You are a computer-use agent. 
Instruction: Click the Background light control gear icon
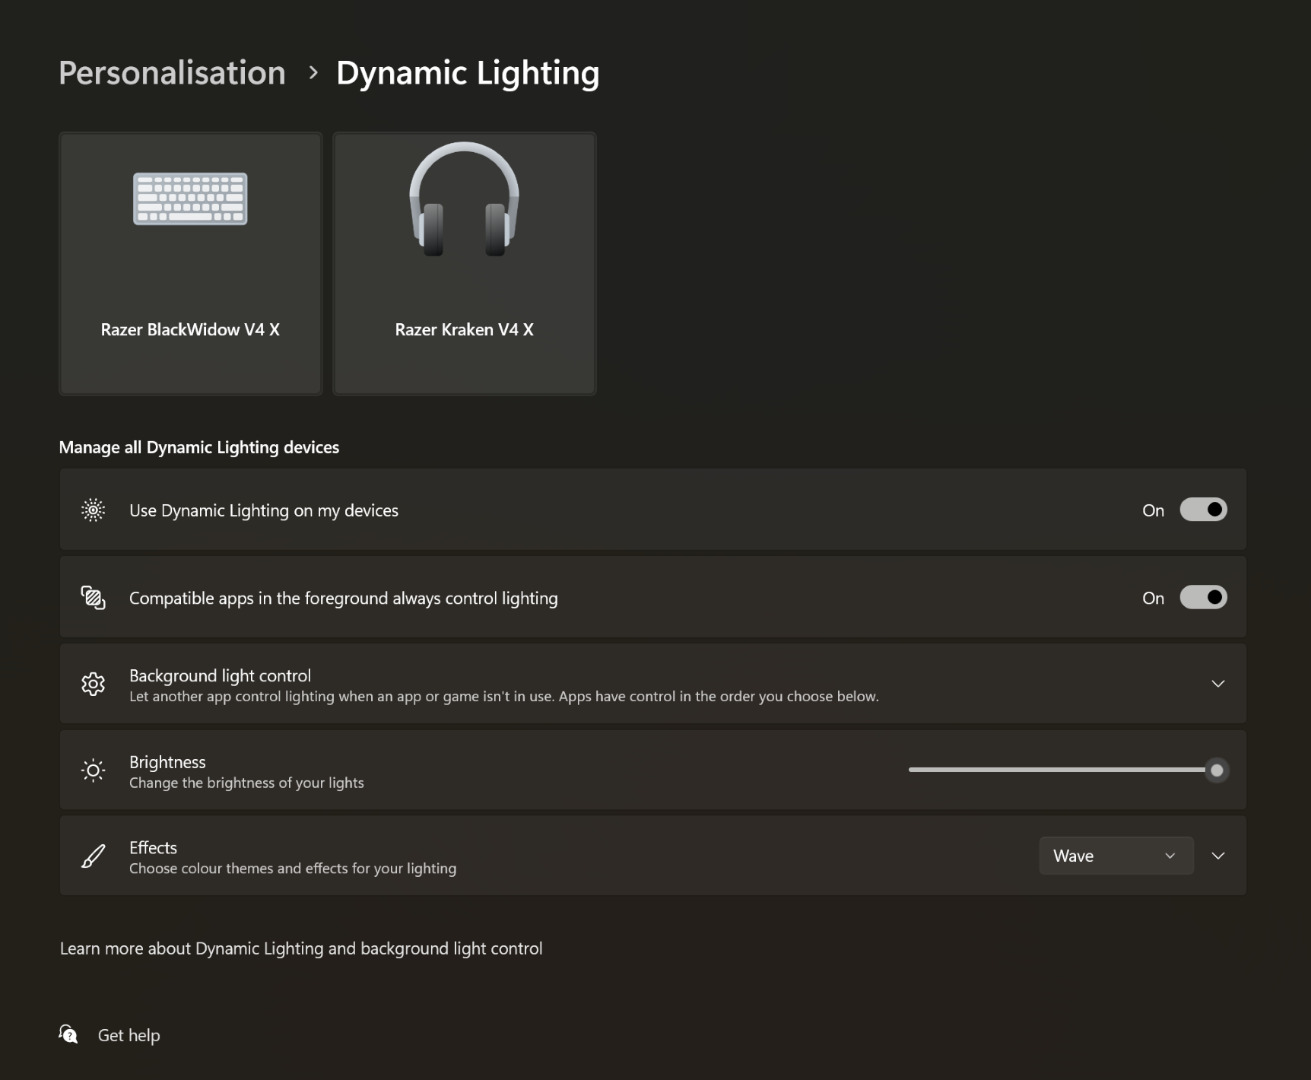[x=93, y=684]
